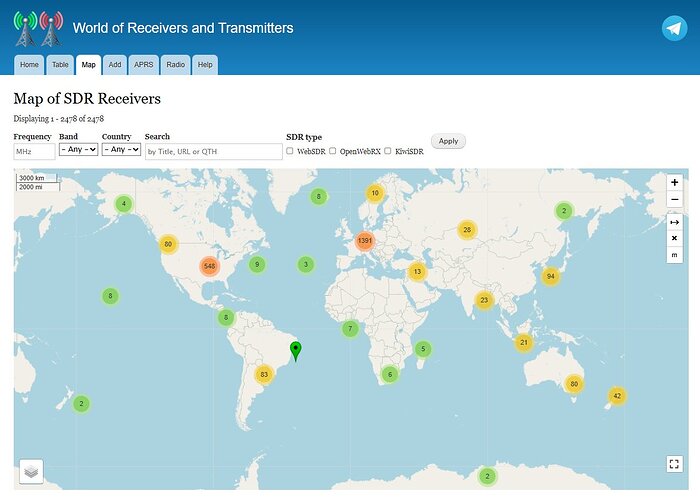Activate the map distance measuring arrow tool

[675, 222]
